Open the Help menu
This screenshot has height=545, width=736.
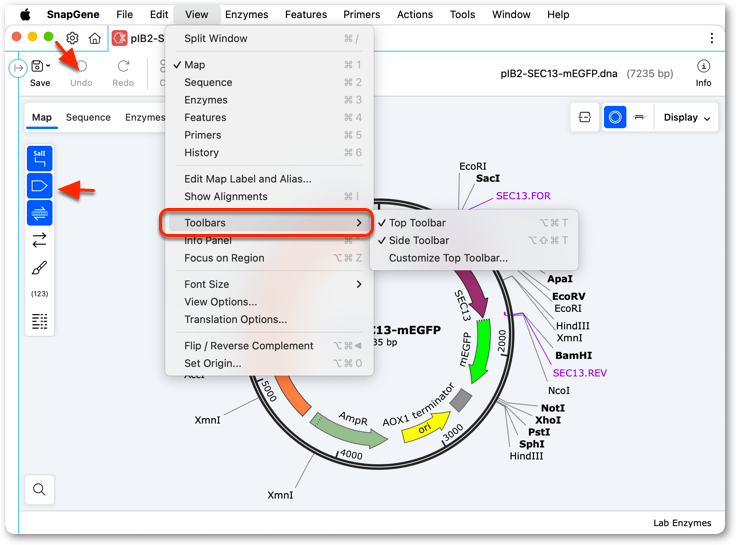coord(558,15)
